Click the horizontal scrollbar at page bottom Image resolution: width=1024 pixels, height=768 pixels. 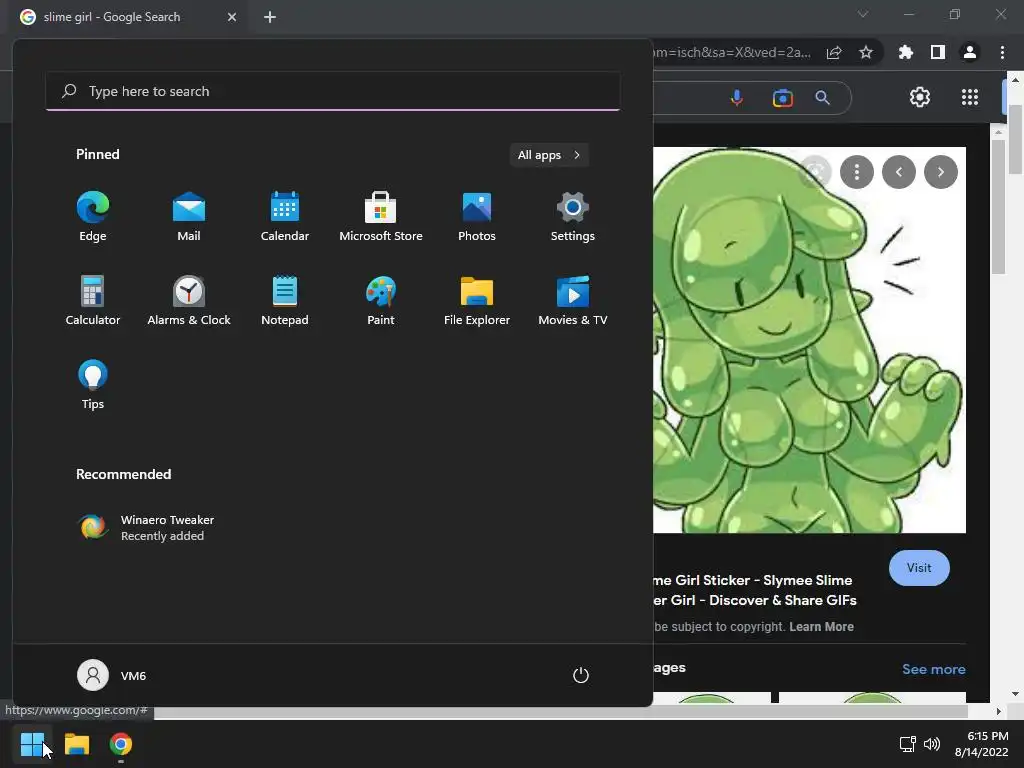[560, 711]
